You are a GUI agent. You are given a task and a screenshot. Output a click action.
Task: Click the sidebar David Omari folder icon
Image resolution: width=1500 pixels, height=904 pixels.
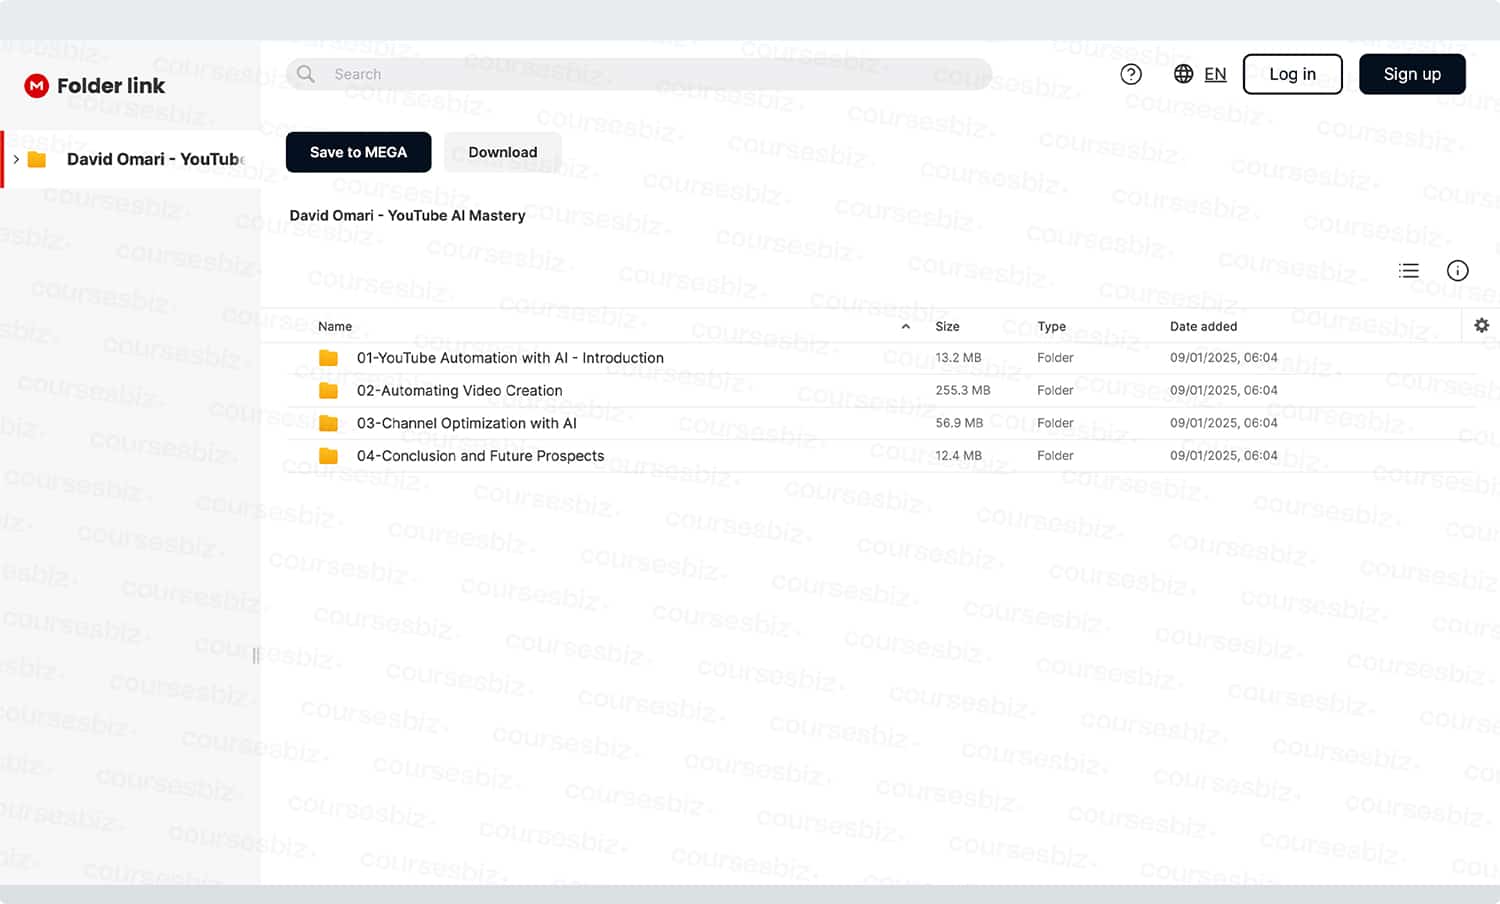tap(37, 160)
